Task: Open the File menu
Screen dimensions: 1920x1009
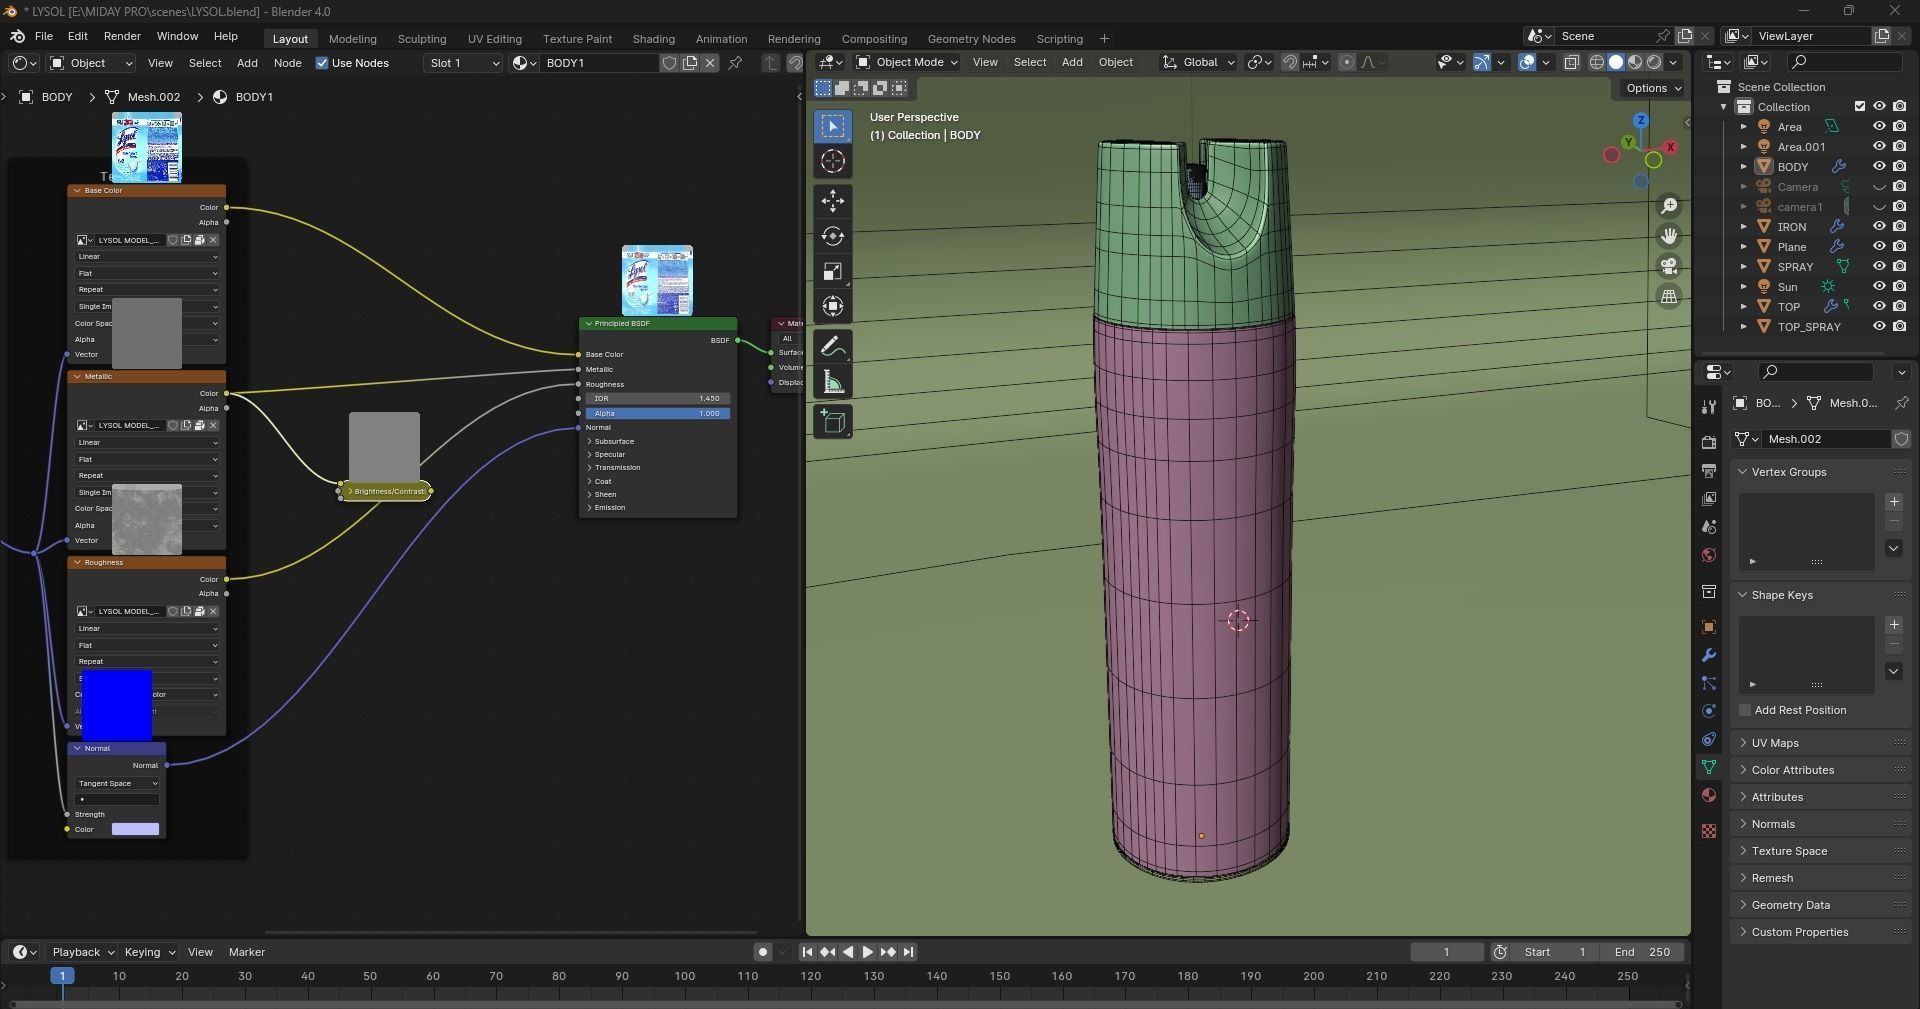Action: pyautogui.click(x=44, y=36)
